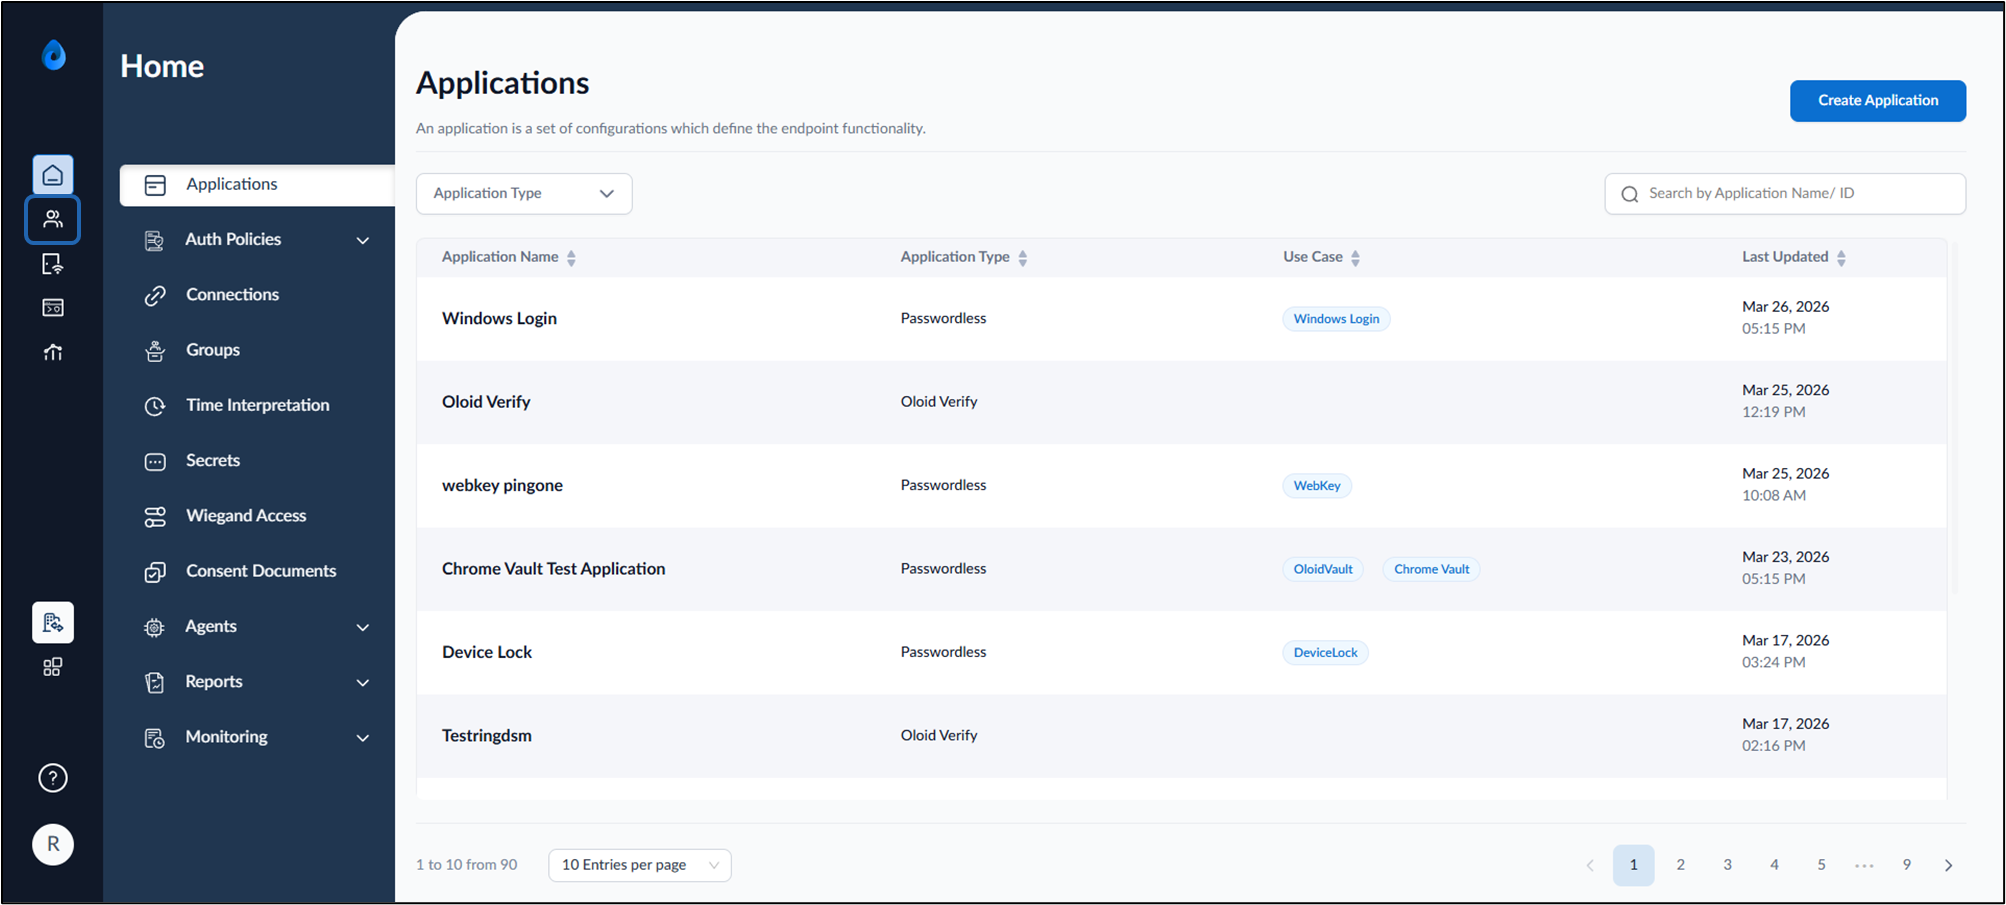The image size is (2006, 905).
Task: Click the search magnifier icon
Action: click(1630, 194)
